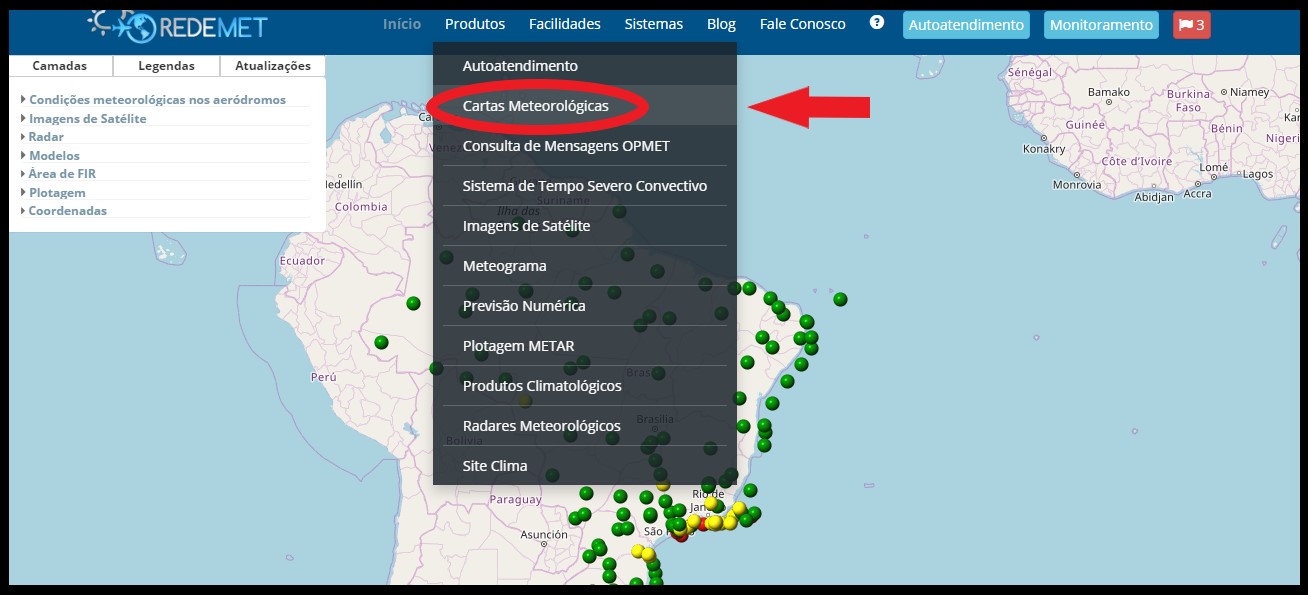Click the Monitoramento button
Viewport: 1308px width, 595px height.
point(1101,25)
